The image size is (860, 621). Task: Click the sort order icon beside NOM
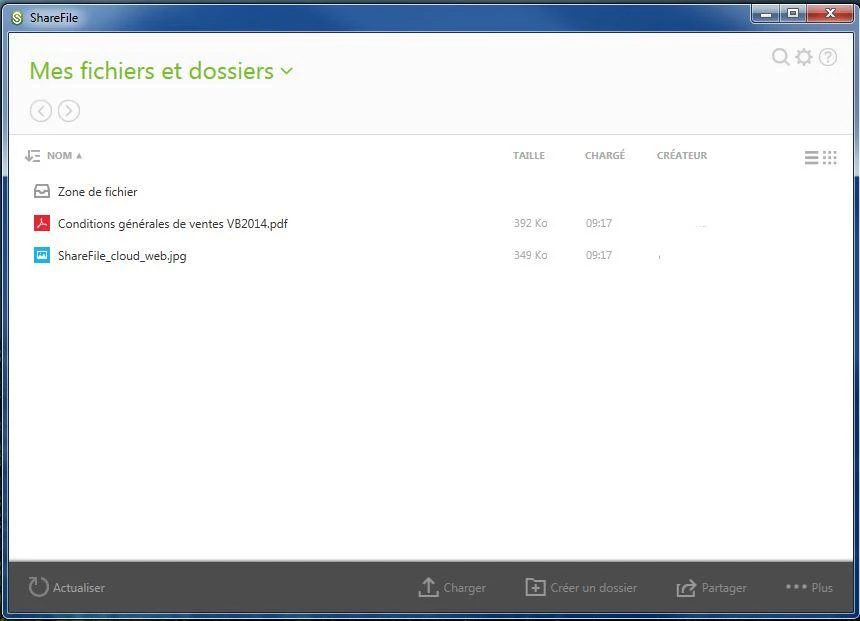click(x=33, y=156)
